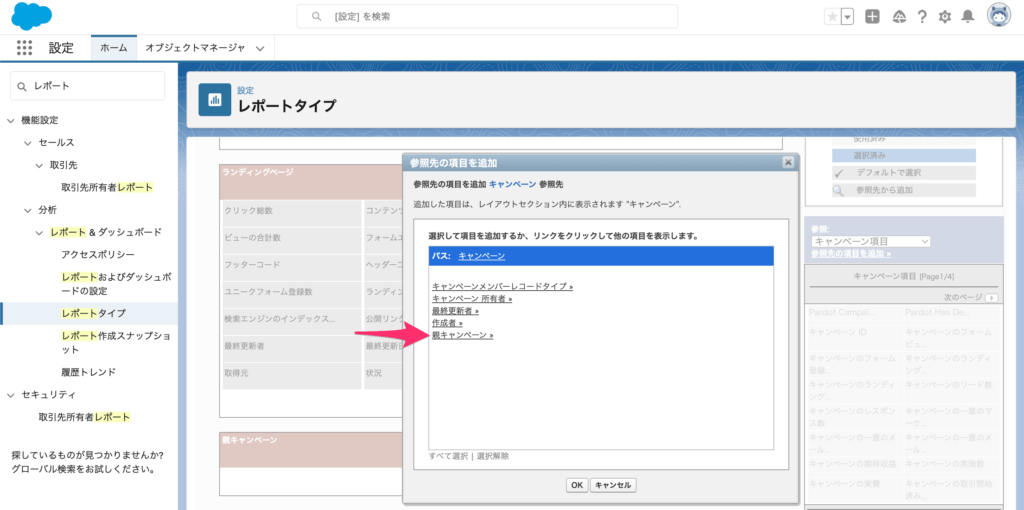Select レポートタイプ in sidebar
Viewport: 1024px width, 510px height.
(x=94, y=313)
